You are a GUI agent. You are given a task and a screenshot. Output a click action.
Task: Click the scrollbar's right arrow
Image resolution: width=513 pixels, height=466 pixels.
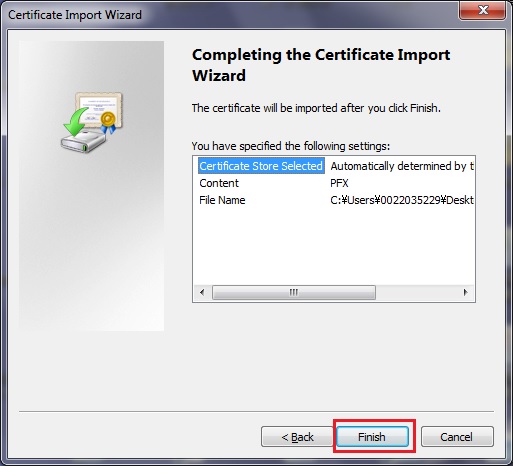click(465, 292)
